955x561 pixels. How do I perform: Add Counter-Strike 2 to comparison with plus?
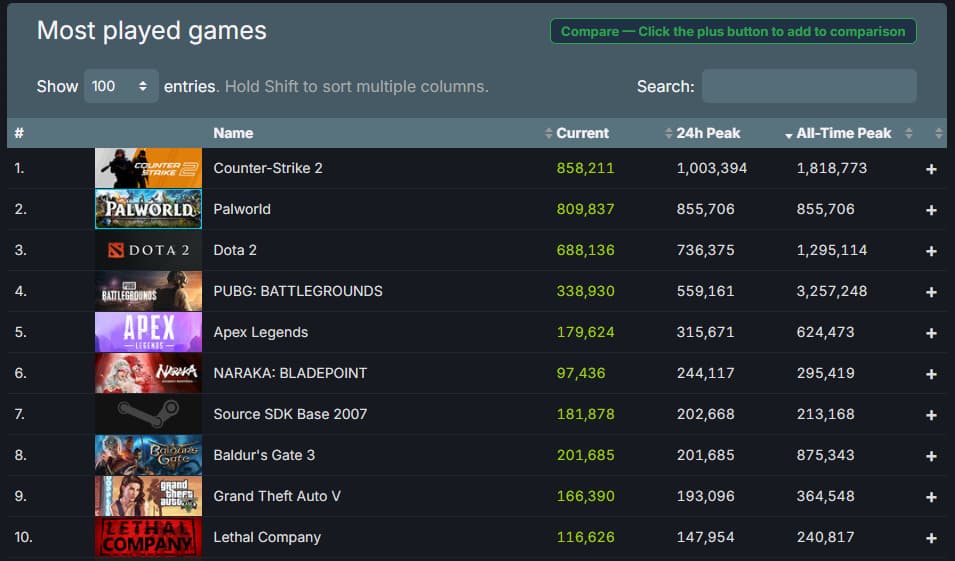click(x=931, y=169)
